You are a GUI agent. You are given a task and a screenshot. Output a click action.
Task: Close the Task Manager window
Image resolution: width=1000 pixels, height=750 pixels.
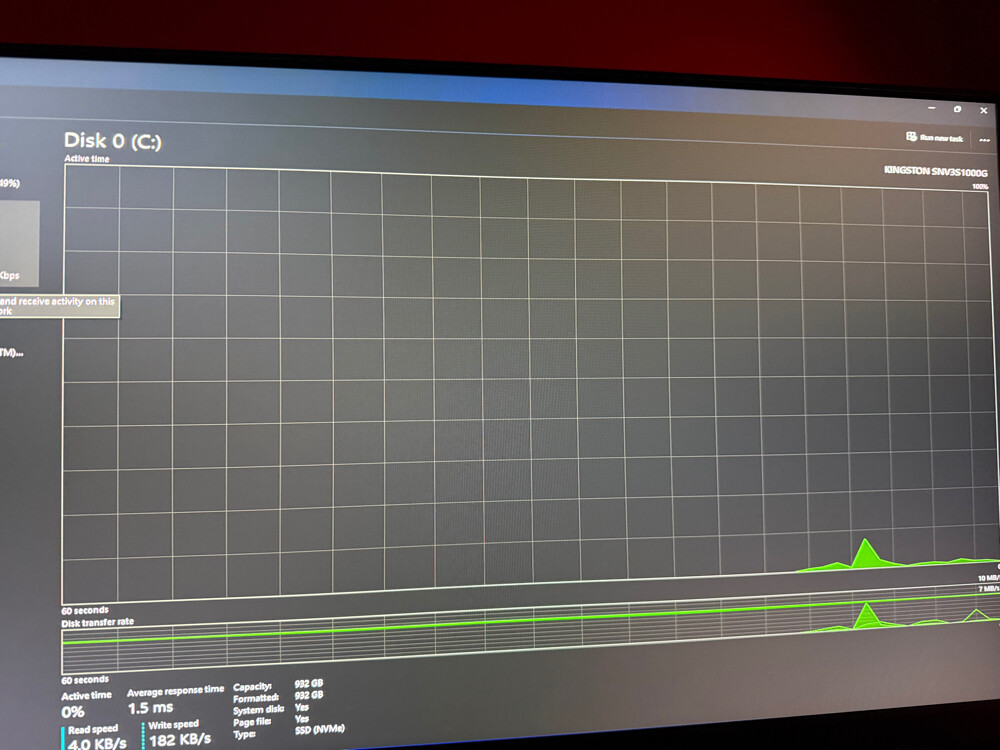click(x=983, y=110)
